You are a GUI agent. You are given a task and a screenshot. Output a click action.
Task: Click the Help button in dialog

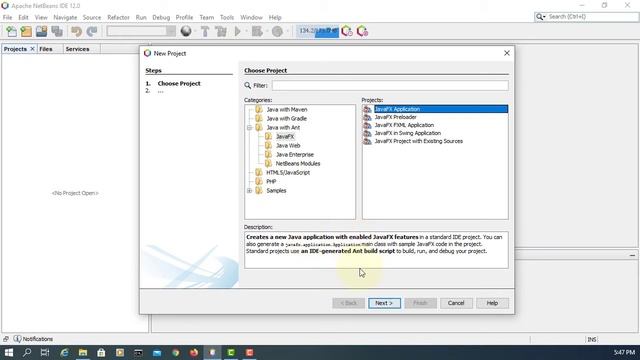coord(492,303)
